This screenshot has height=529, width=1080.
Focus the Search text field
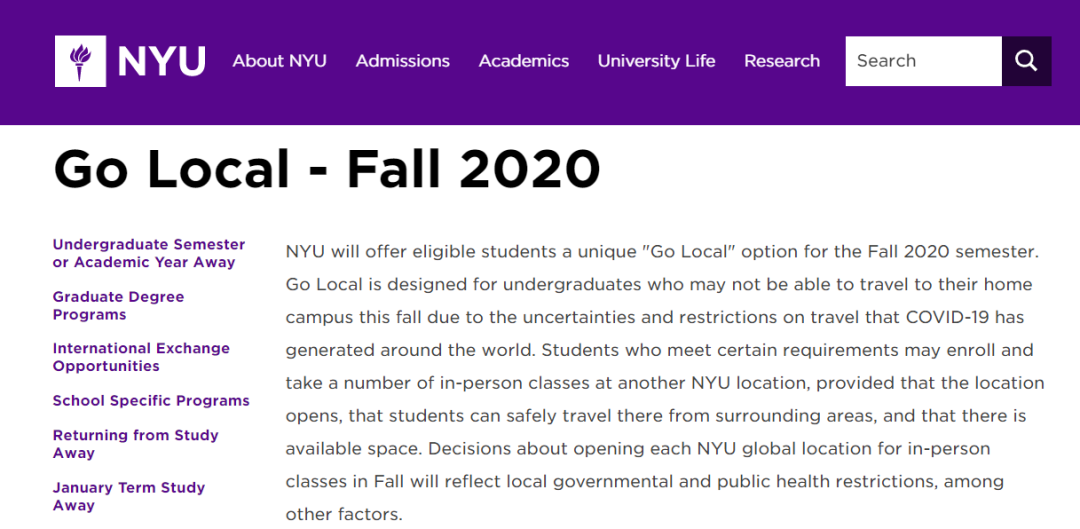click(924, 61)
